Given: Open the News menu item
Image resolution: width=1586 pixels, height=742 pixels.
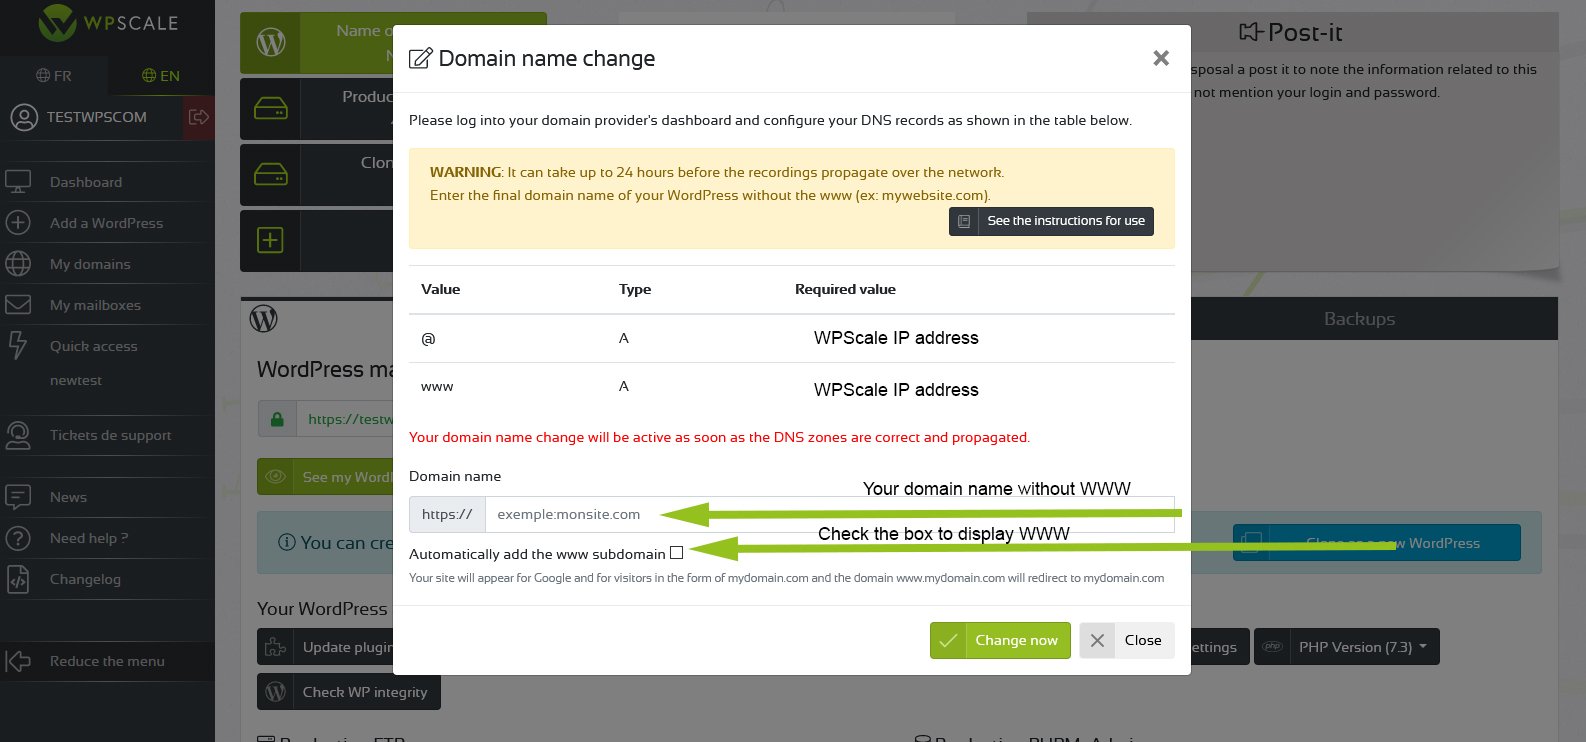Looking at the screenshot, I should tap(68, 497).
